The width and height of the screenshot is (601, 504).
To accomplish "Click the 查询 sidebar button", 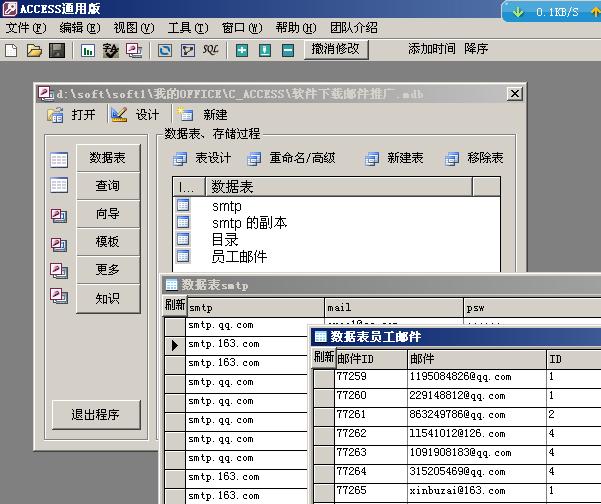I will click(x=108, y=186).
